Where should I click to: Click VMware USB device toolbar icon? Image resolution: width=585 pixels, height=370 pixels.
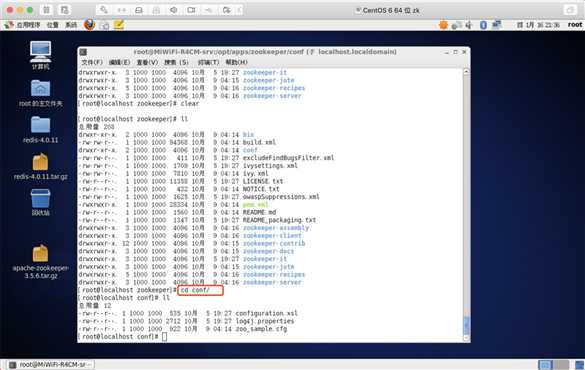coord(209,10)
